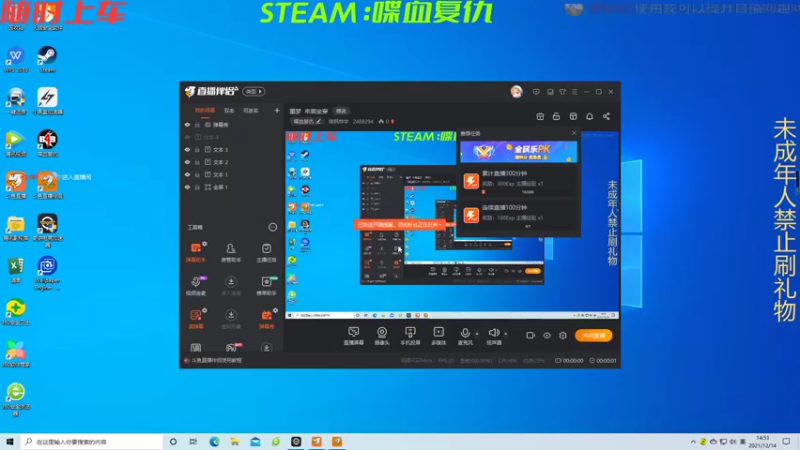Click the user avatar in title bar
The width and height of the screenshot is (800, 450).
pos(516,92)
